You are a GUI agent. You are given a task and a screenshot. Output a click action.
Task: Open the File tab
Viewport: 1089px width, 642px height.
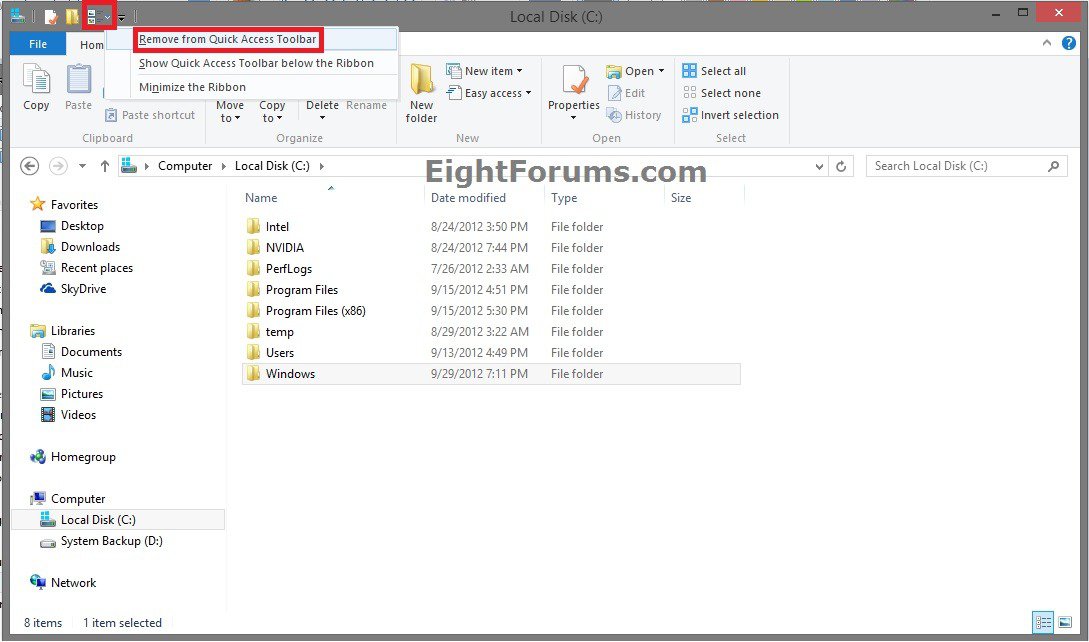tap(38, 44)
